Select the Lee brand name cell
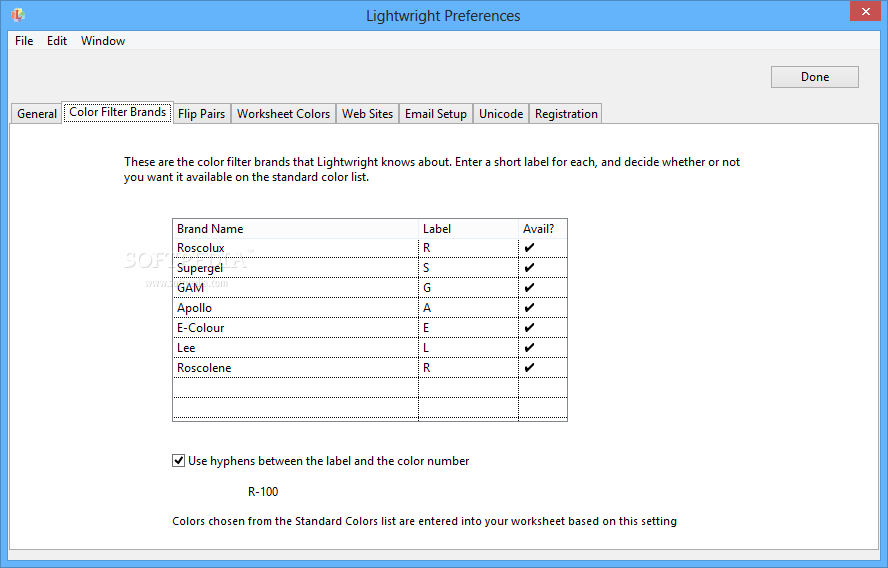888x568 pixels. coord(296,348)
